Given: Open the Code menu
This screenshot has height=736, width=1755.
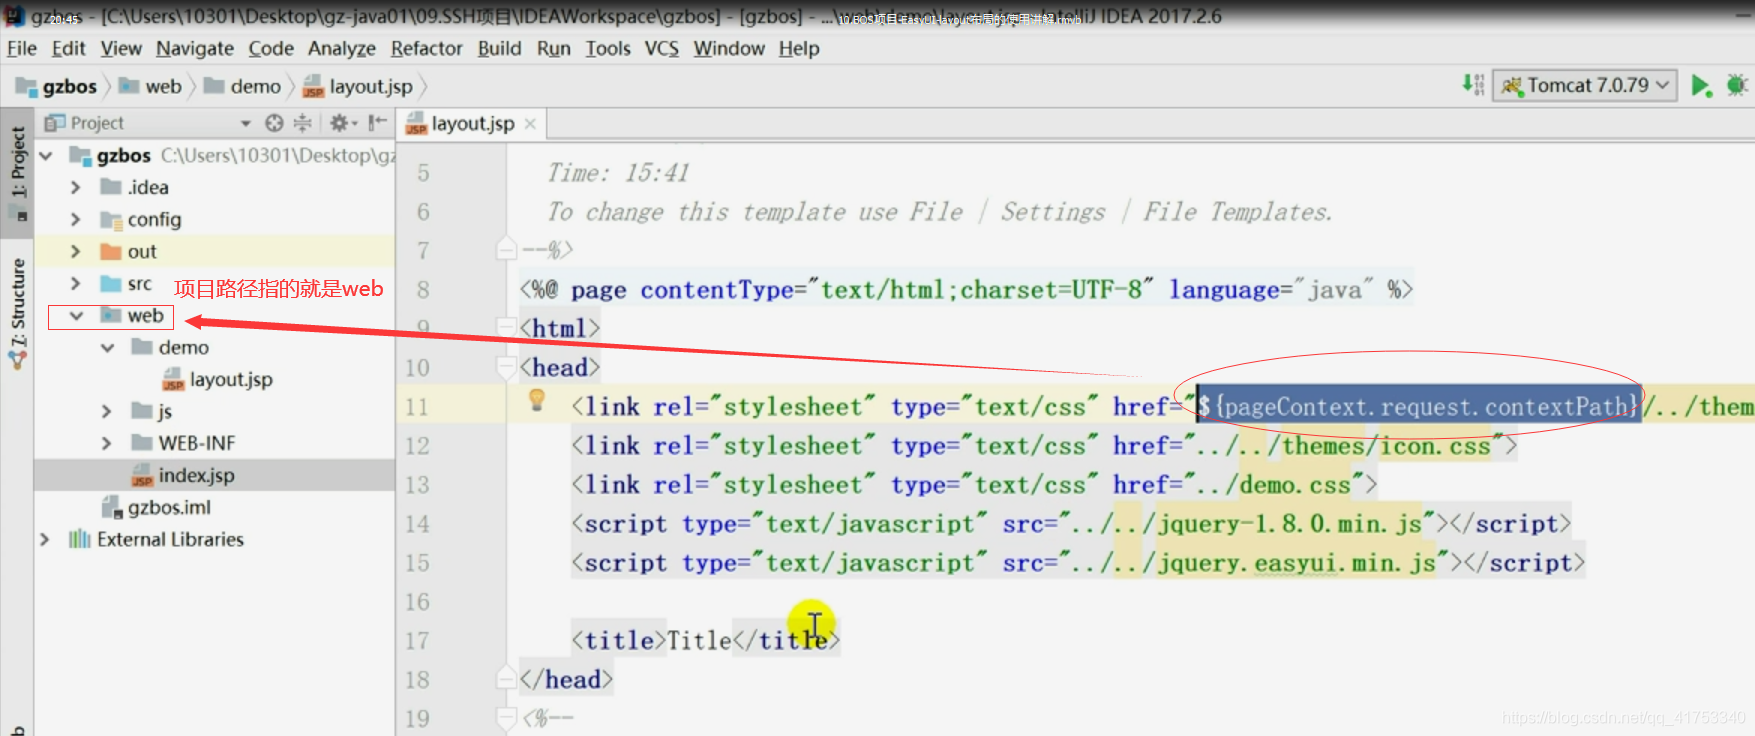Looking at the screenshot, I should (x=271, y=48).
